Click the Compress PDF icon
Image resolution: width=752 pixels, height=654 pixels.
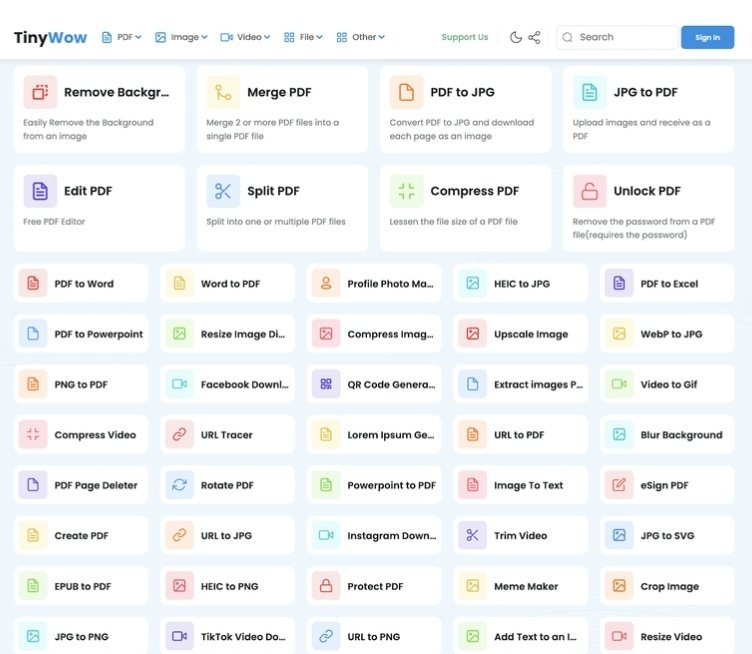pyautogui.click(x=406, y=191)
